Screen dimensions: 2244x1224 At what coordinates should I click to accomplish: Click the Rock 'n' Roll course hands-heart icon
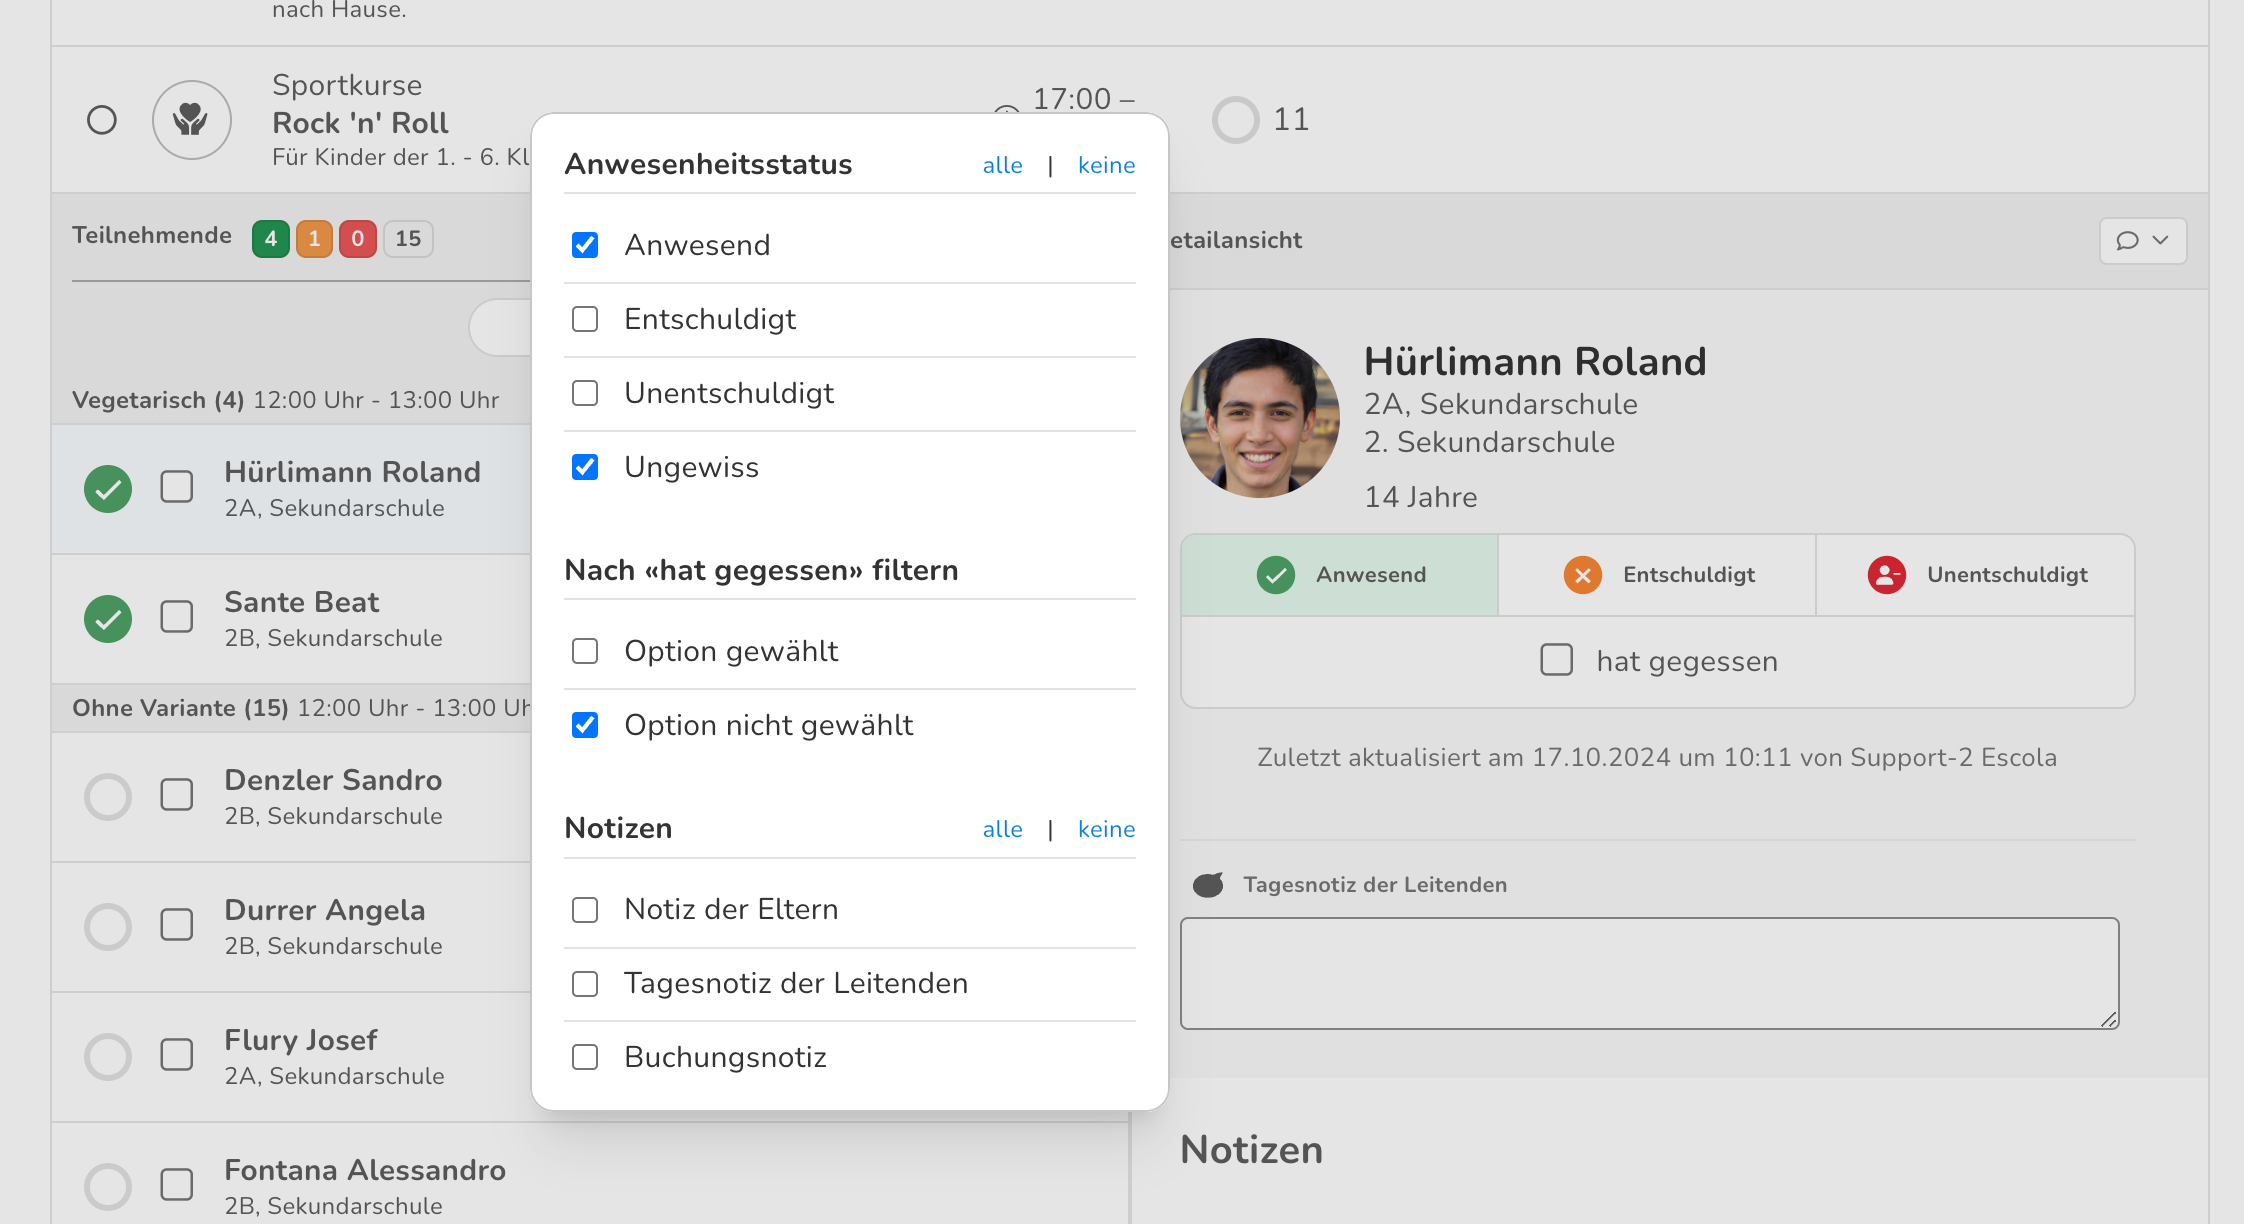pyautogui.click(x=191, y=120)
